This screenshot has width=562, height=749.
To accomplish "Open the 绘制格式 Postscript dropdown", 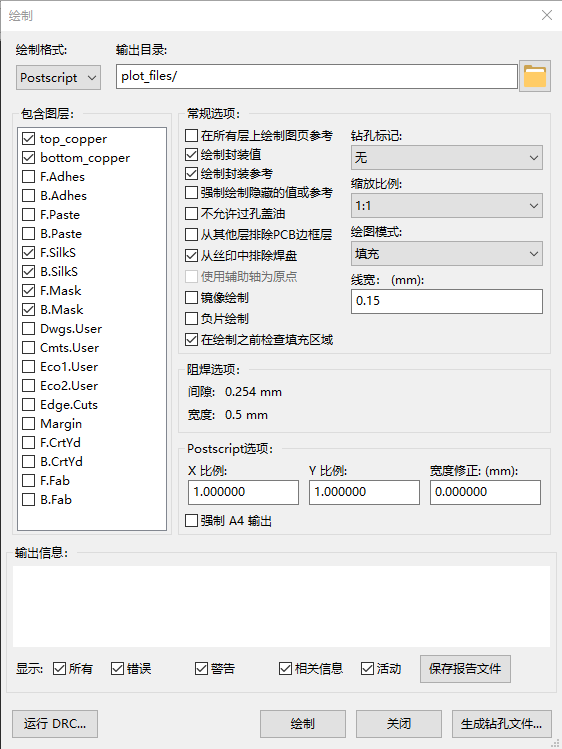I will tap(58, 77).
